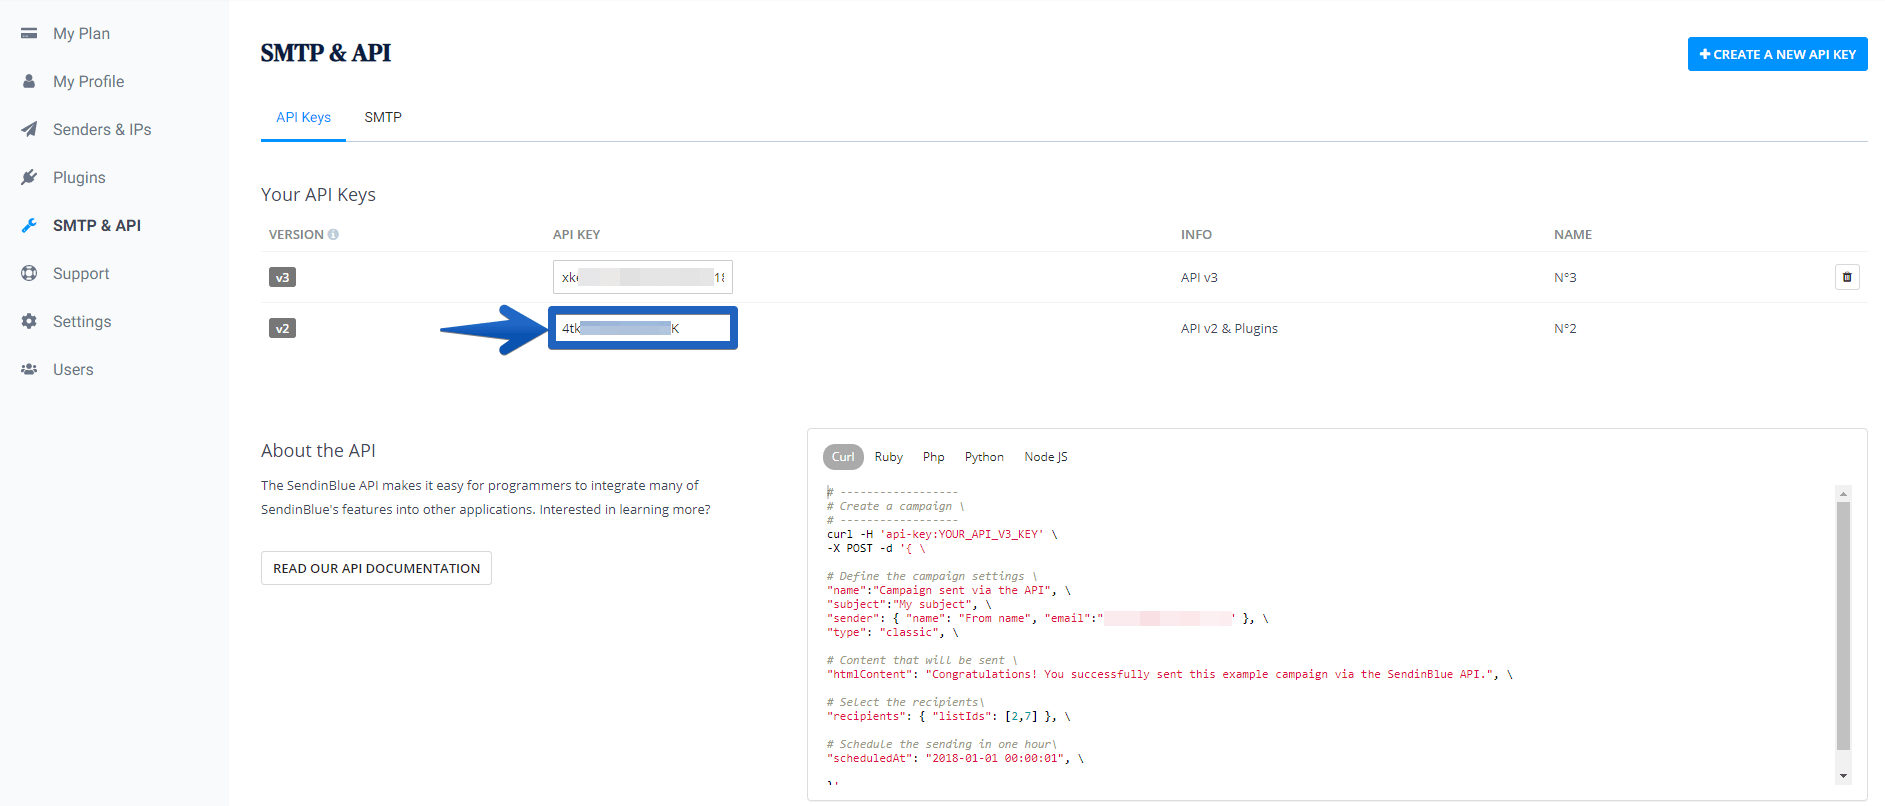Switch to the SMTP tab
The height and width of the screenshot is (806, 1885).
383,117
